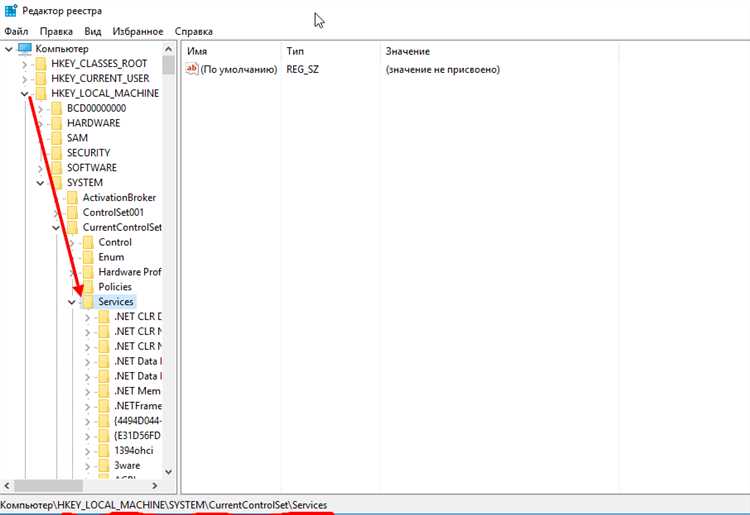Click the SOFTWARE folder icon
The height and width of the screenshot is (515, 750).
[56, 168]
